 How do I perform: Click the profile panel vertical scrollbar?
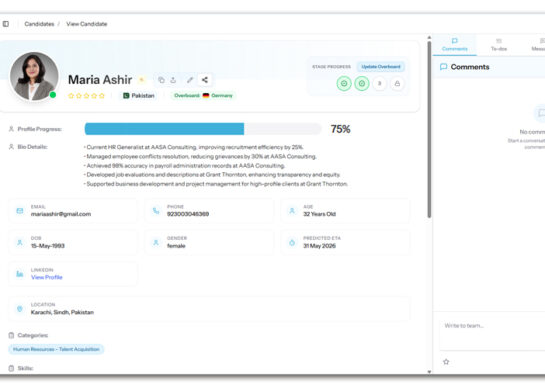click(x=429, y=129)
